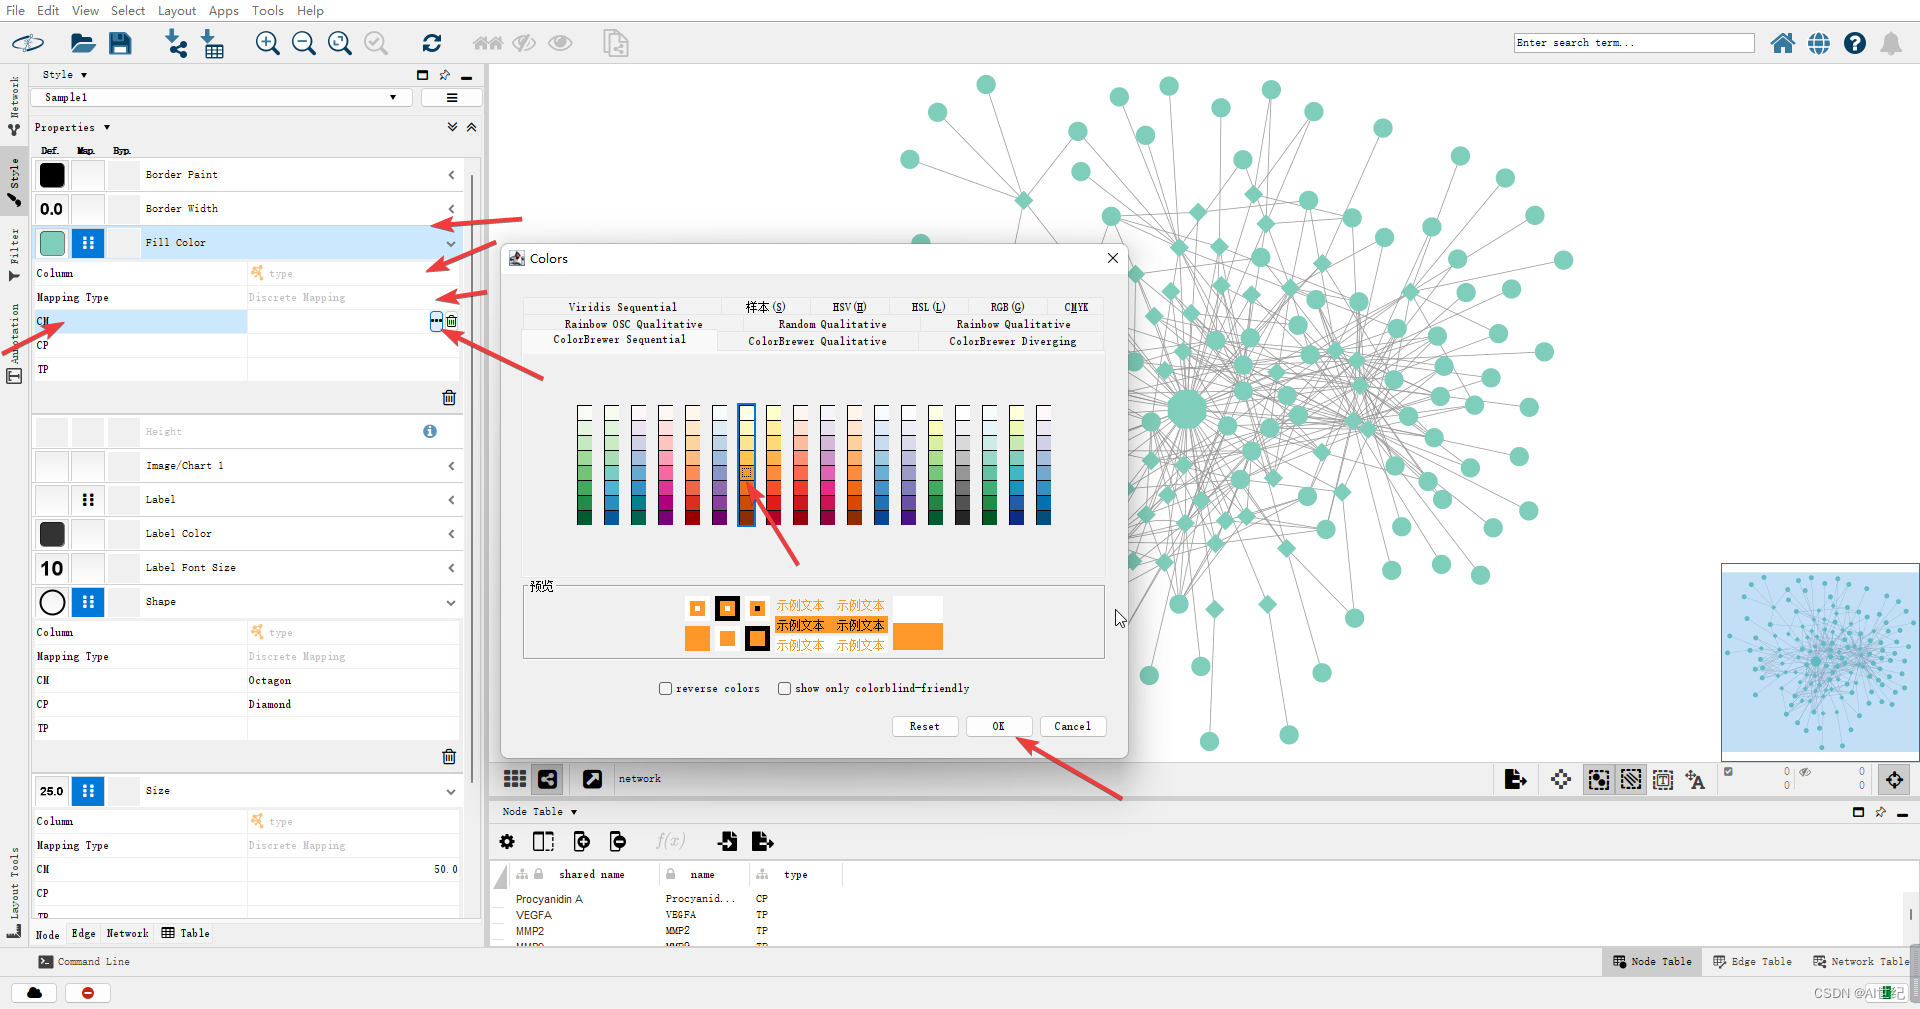Click Reset in Colors dialog
This screenshot has width=1920, height=1009.
pyautogui.click(x=924, y=726)
